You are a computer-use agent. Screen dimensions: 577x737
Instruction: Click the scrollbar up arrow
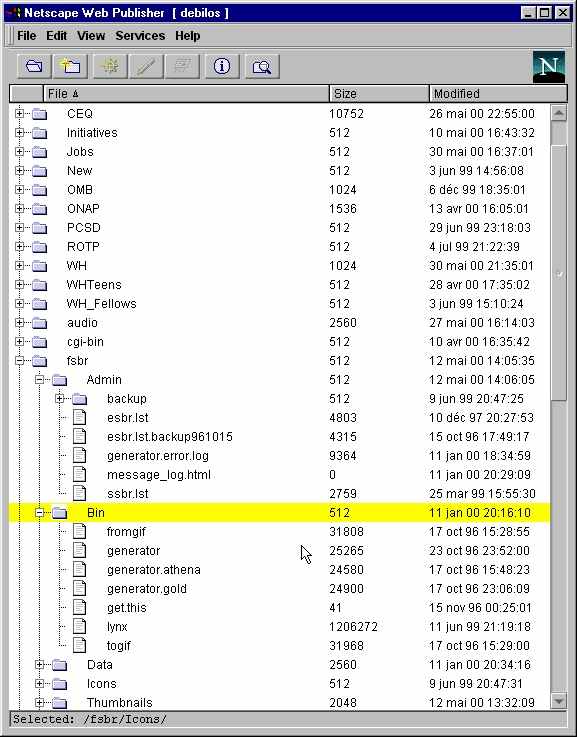558,113
